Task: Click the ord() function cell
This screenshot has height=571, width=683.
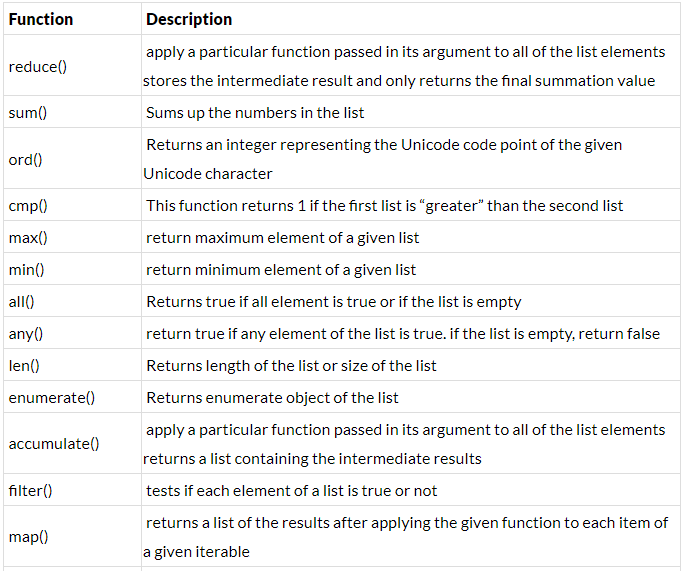Action: [x=72, y=159]
